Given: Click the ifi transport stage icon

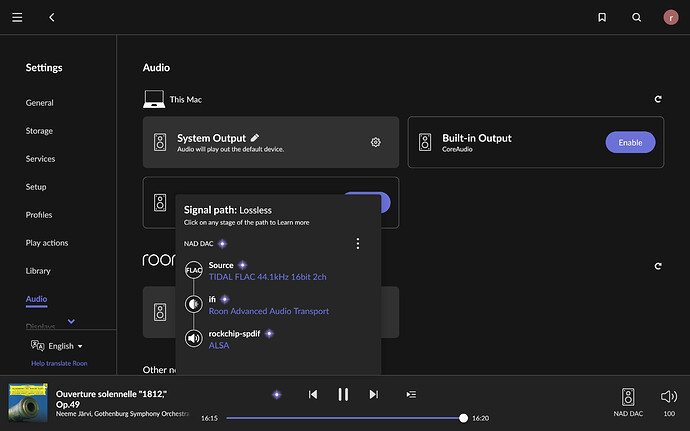Looking at the screenshot, I should pos(194,304).
